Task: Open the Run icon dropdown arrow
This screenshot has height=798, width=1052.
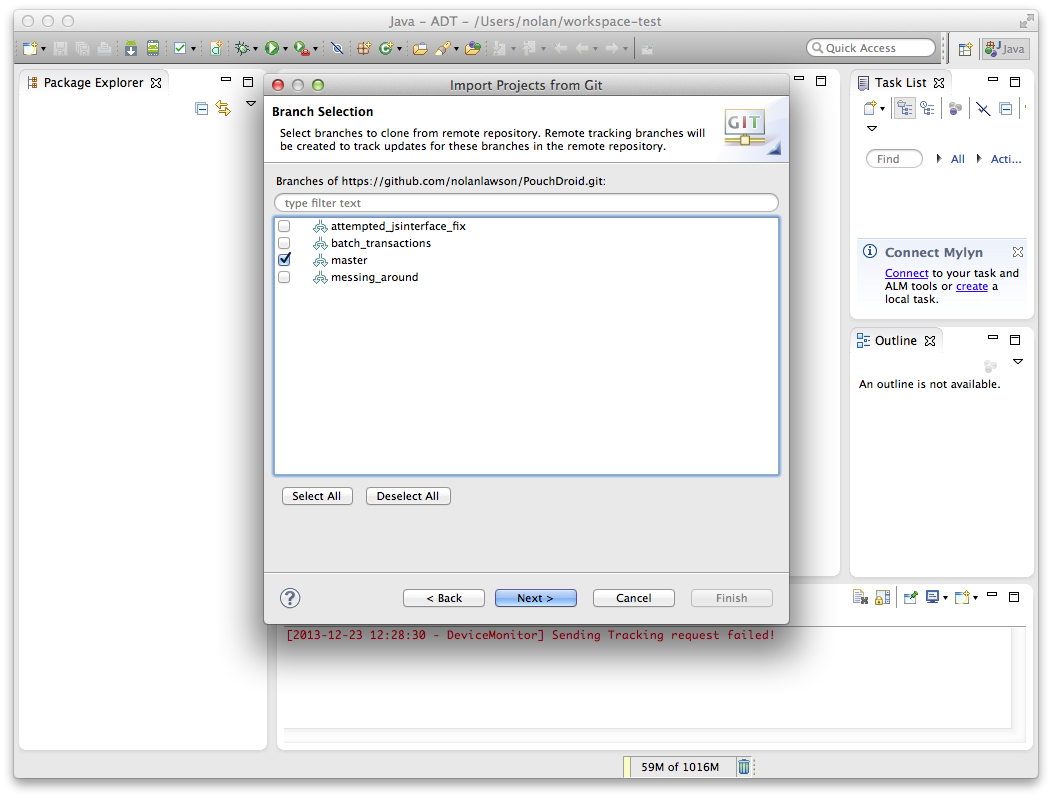Action: tap(285, 49)
